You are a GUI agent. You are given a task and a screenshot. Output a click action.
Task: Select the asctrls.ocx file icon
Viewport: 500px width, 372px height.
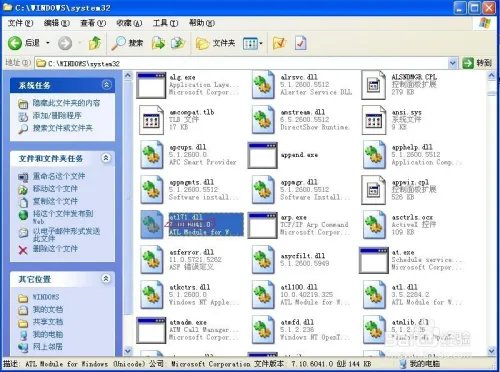[374, 225]
